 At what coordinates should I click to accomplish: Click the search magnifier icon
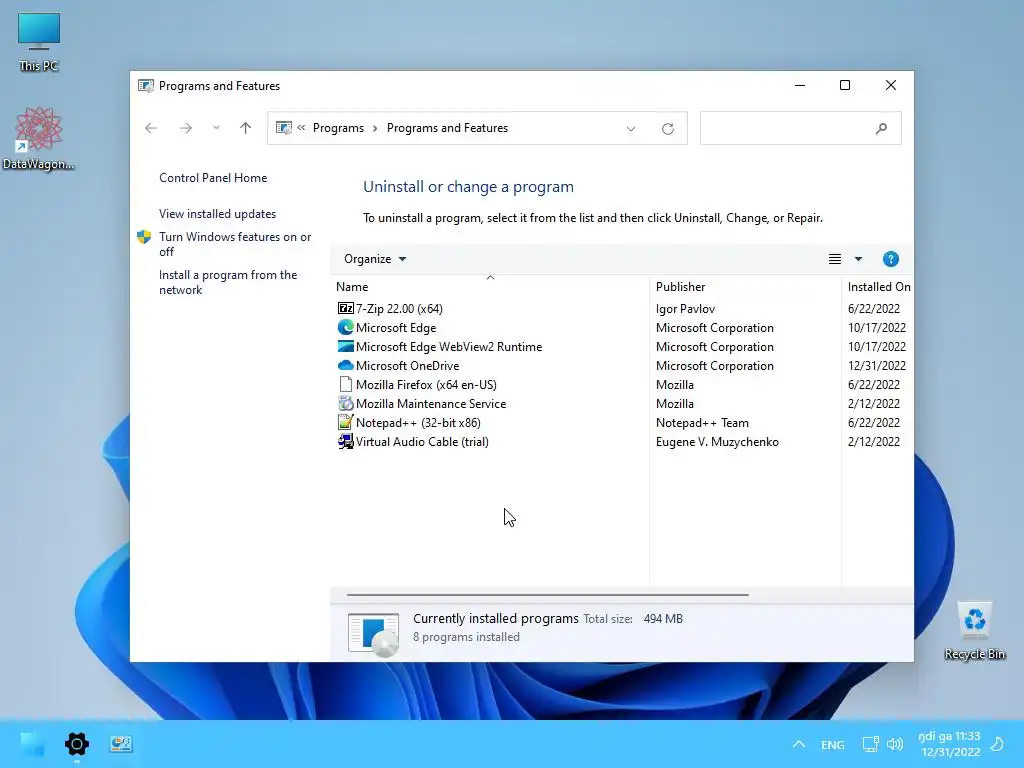pos(881,129)
